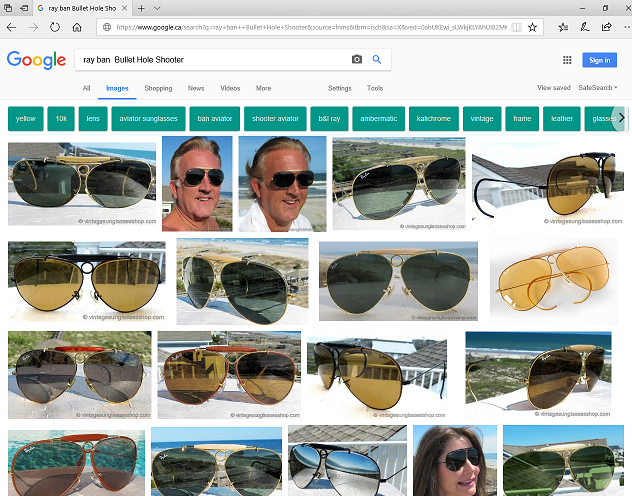Click the Share page icon

[606, 27]
